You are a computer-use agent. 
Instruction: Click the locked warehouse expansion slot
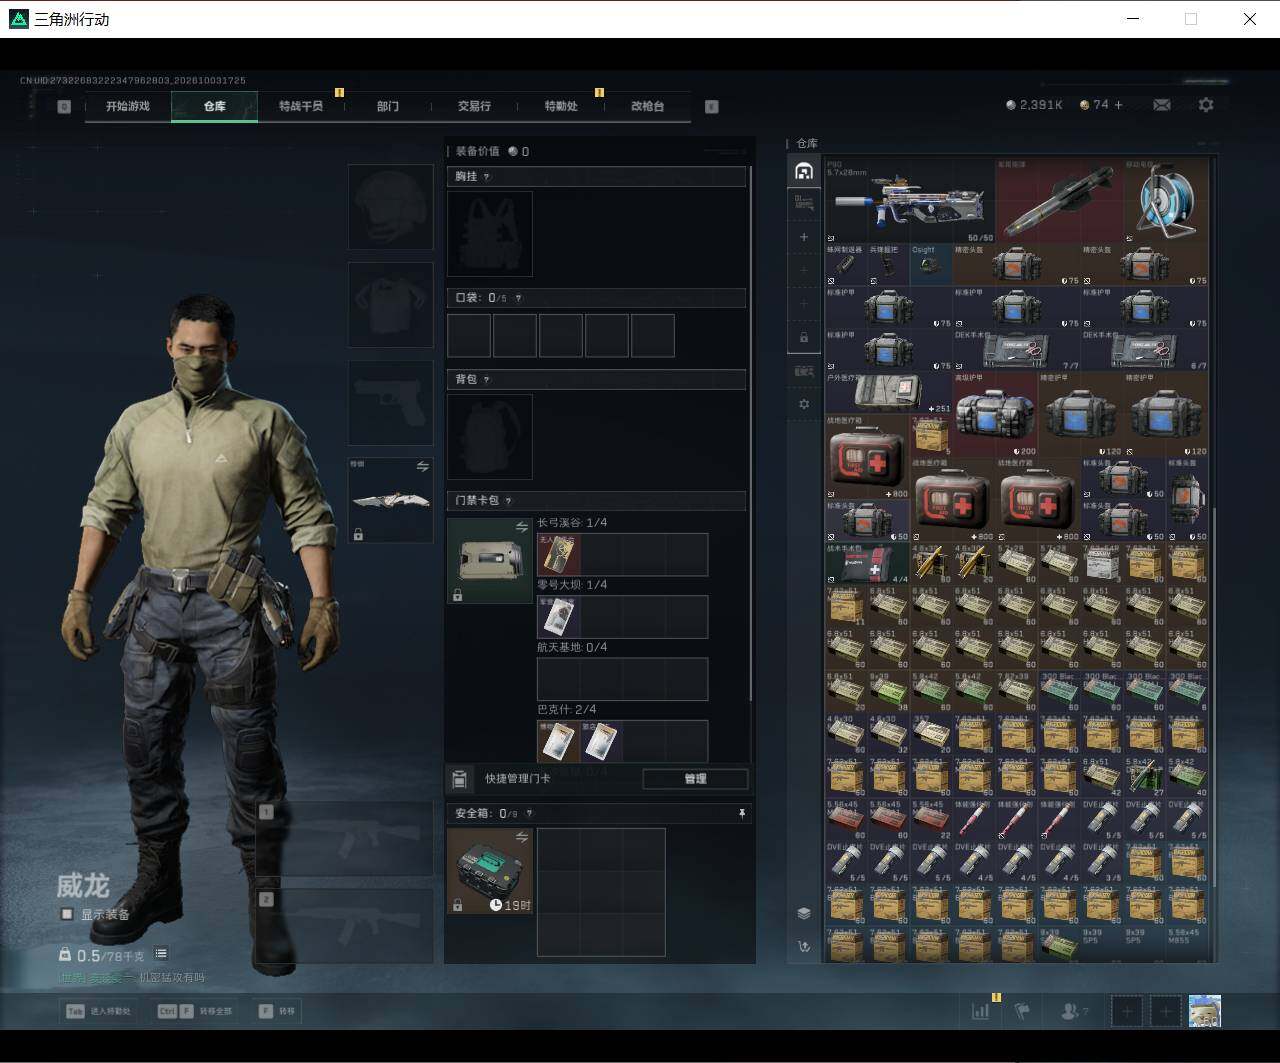tap(804, 338)
